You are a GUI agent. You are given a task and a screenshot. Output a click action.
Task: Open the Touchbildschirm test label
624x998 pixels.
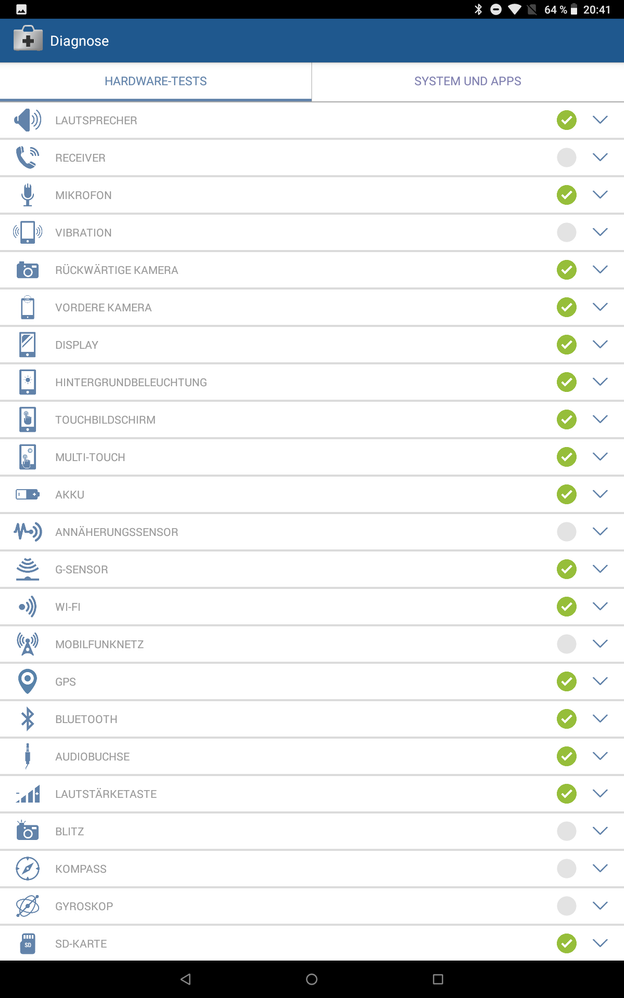(x=105, y=420)
